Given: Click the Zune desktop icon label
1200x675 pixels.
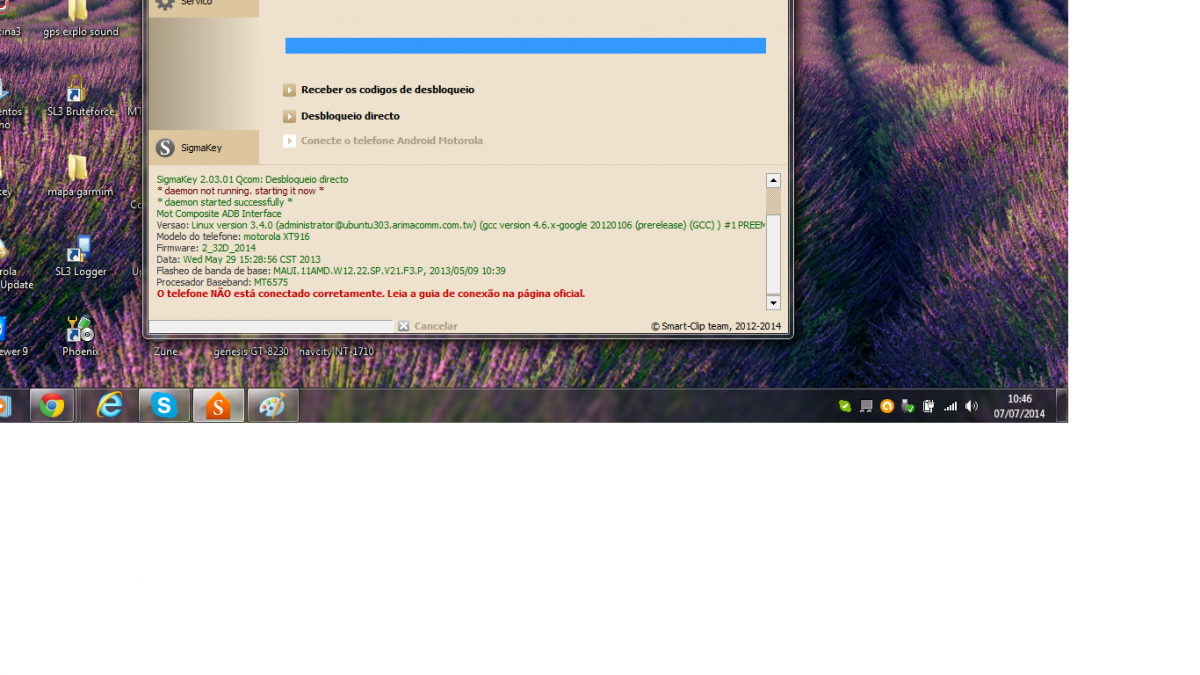Looking at the screenshot, I should point(165,352).
